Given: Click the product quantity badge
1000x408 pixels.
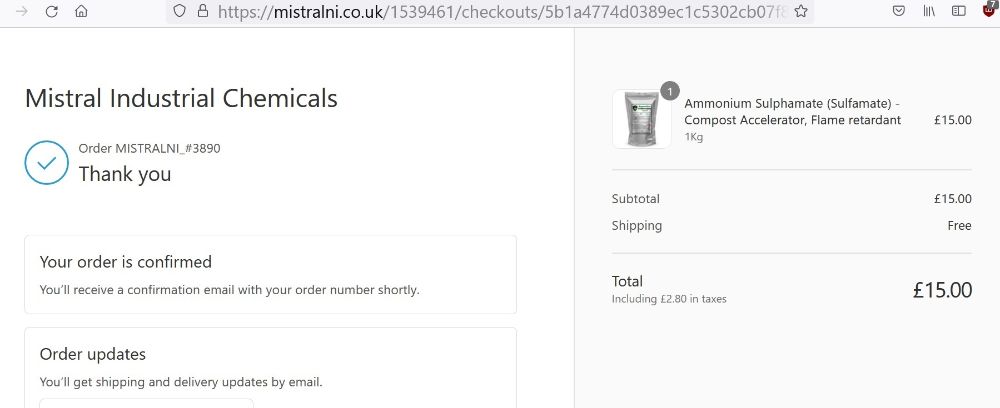Looking at the screenshot, I should [x=670, y=91].
